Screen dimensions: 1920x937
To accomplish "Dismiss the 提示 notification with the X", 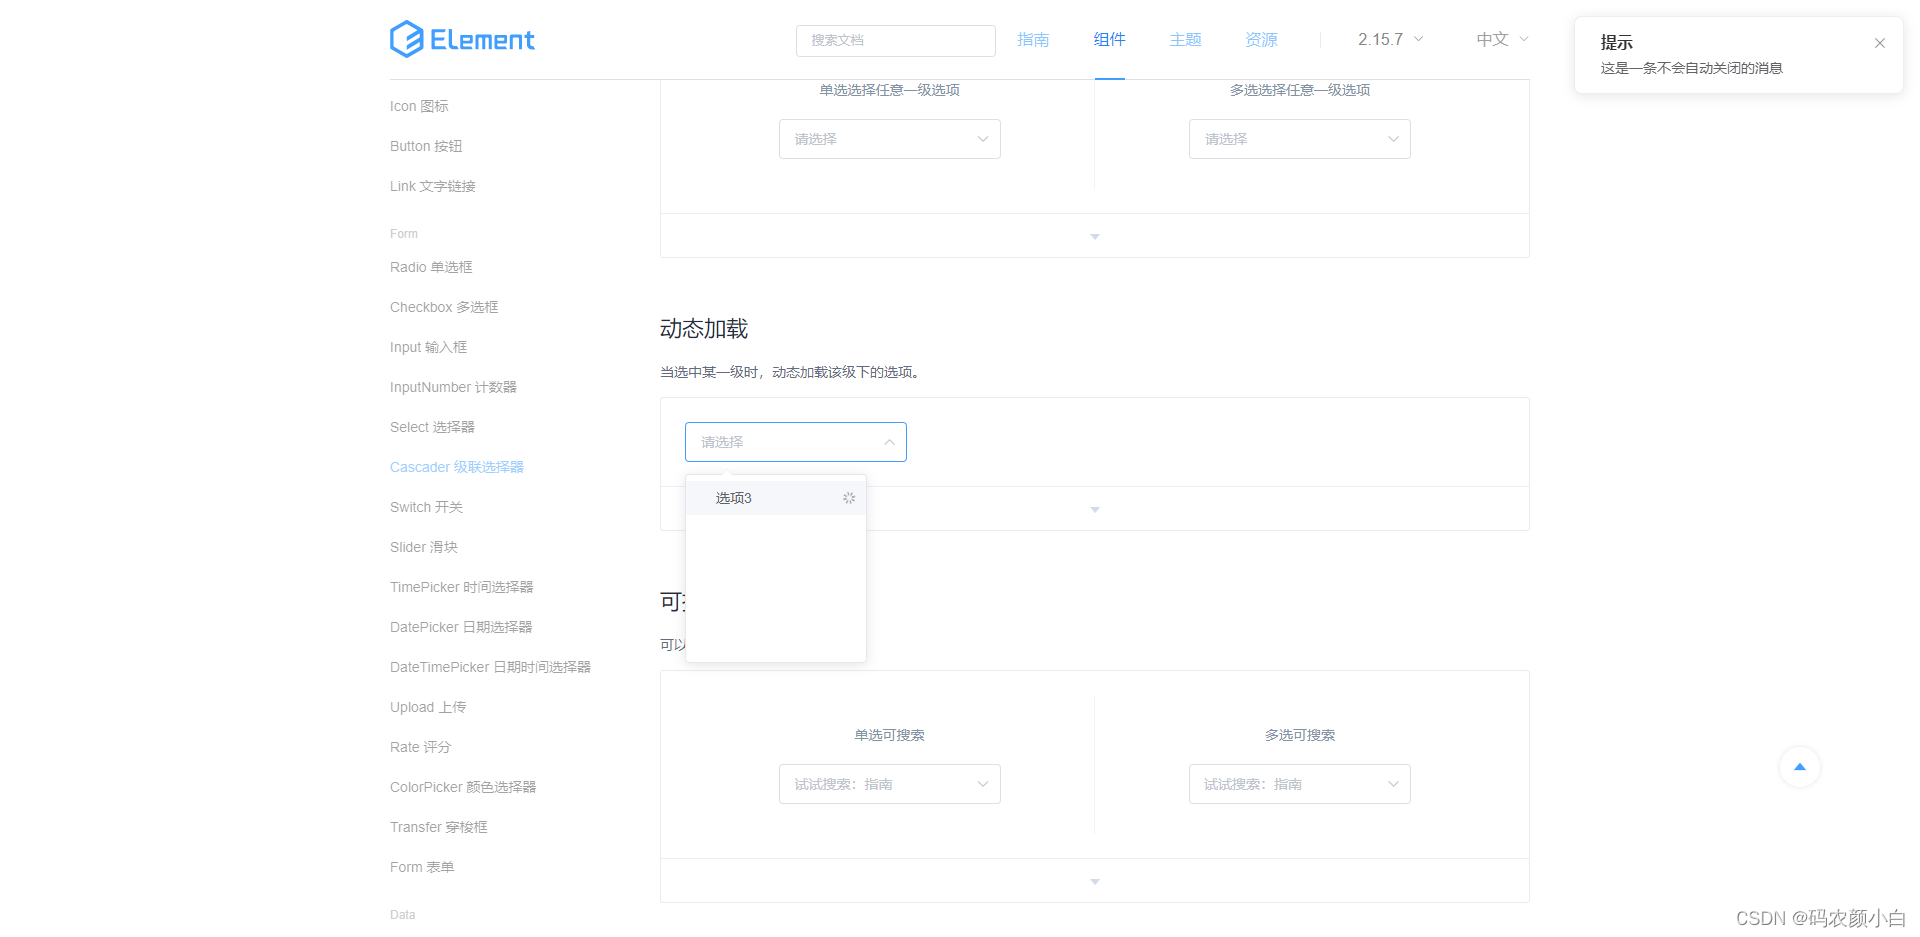I will (1879, 43).
